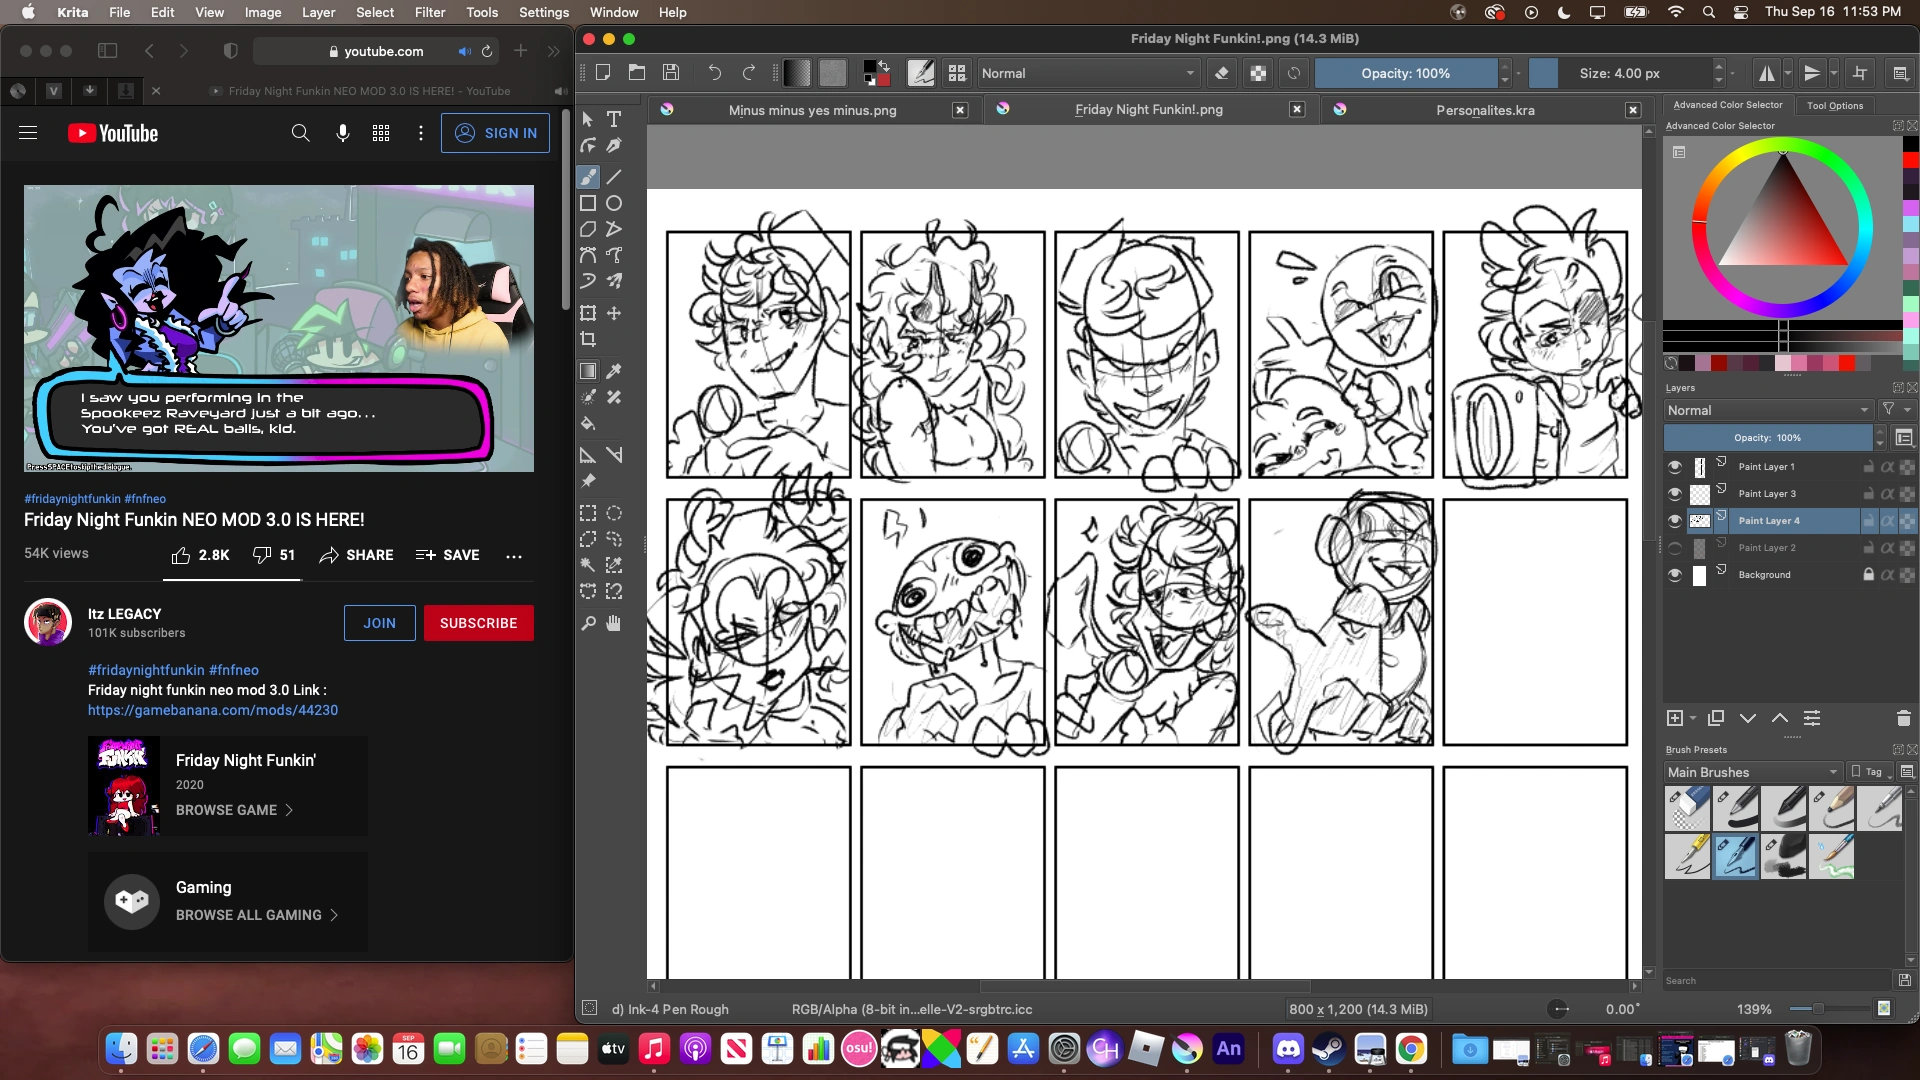Select the Zoom tool magnifier
This screenshot has width=1920, height=1080.
click(588, 623)
